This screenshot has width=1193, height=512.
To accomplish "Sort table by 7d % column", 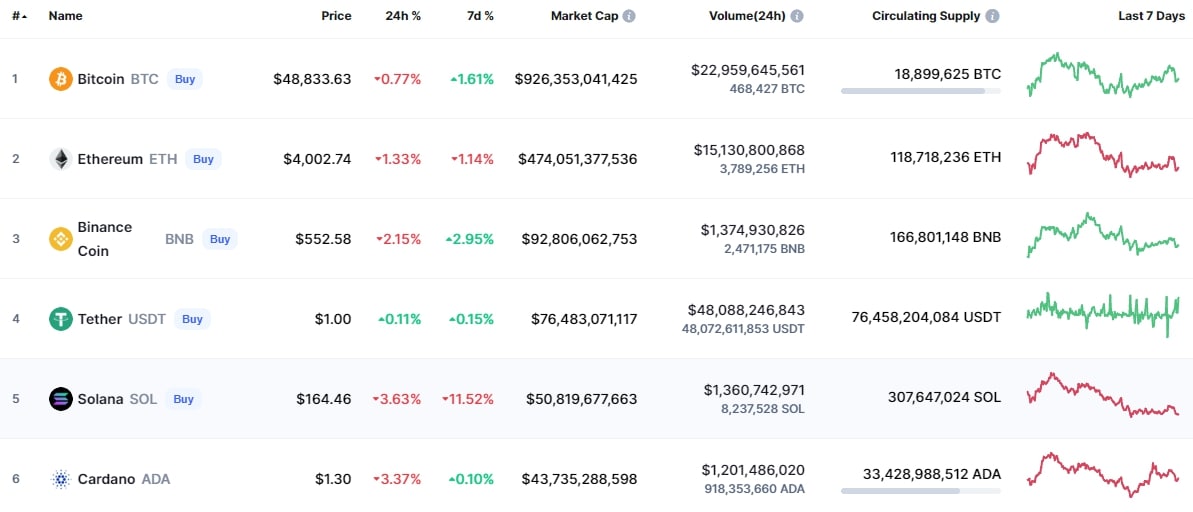I will (479, 16).
